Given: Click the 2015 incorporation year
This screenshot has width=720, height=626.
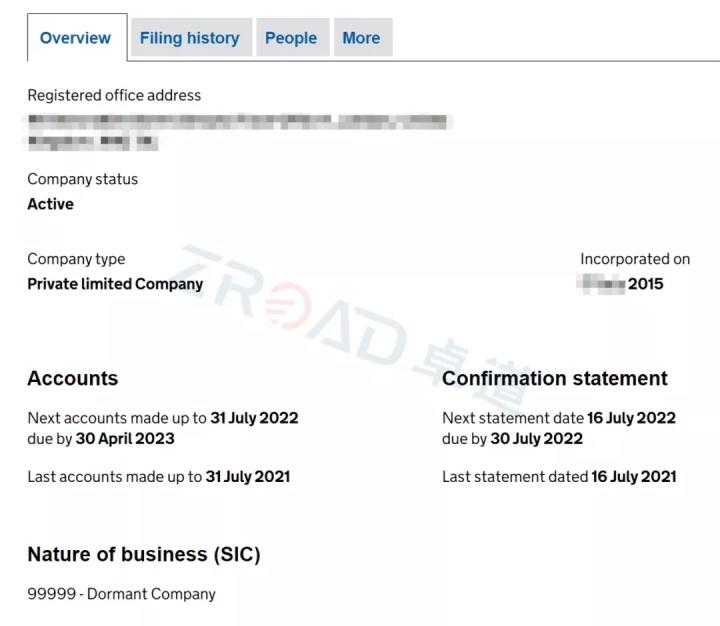Looking at the screenshot, I should tap(645, 284).
